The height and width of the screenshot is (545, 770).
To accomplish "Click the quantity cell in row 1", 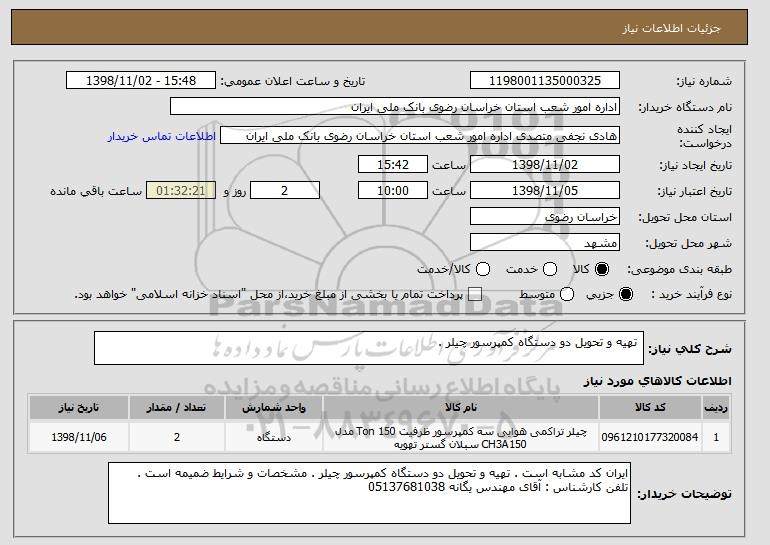I will [x=177, y=437].
